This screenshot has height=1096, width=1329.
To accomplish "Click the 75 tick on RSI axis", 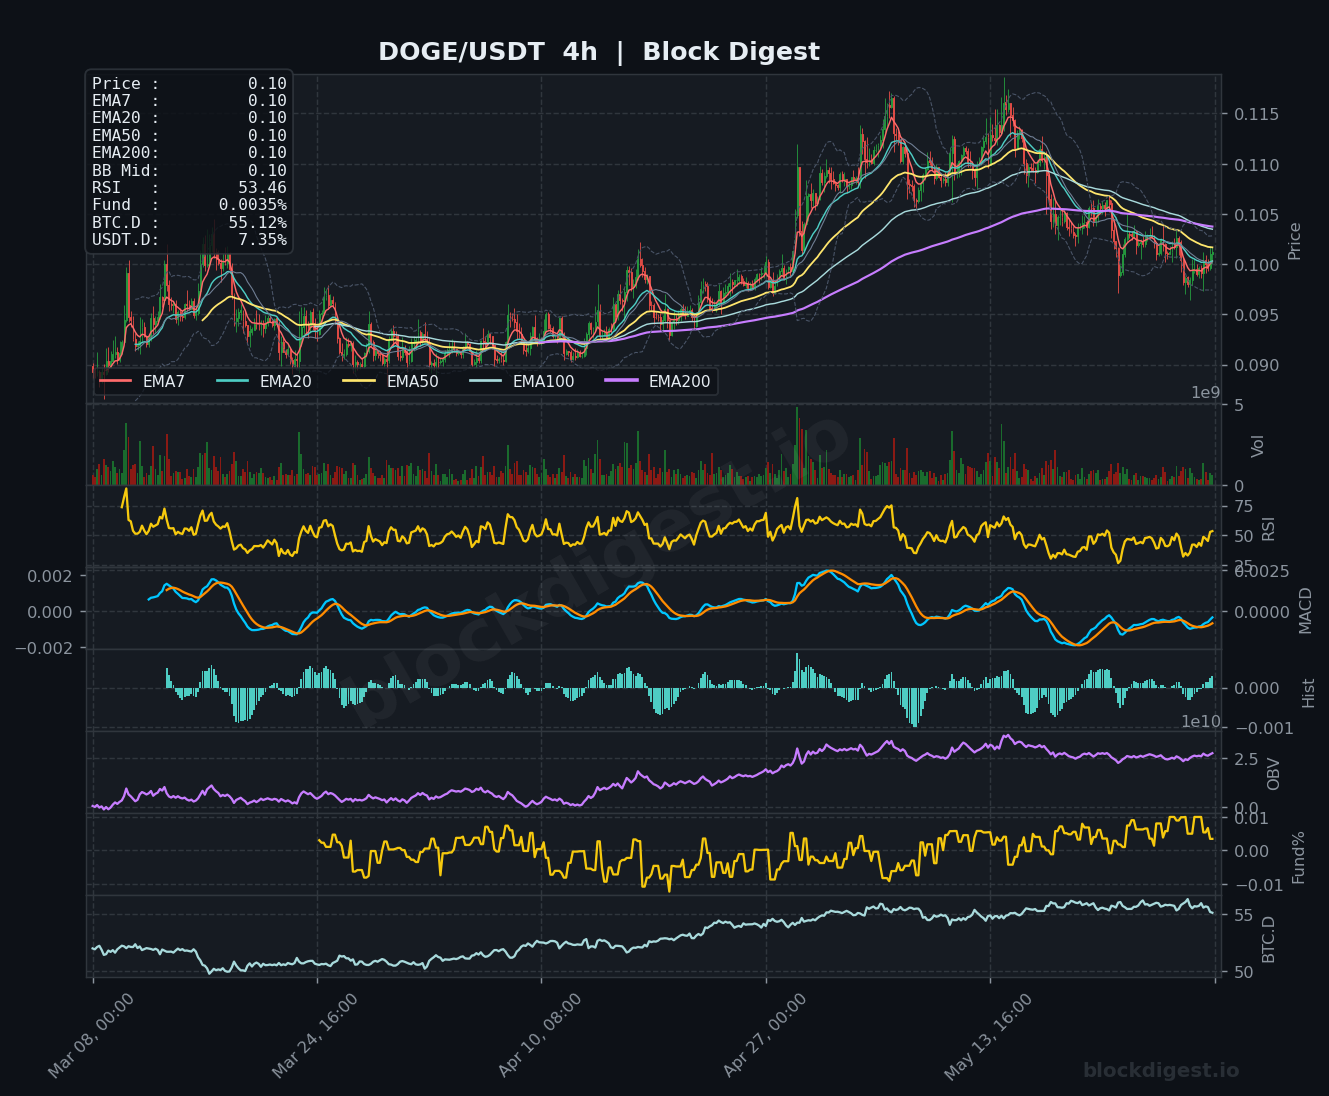I will click(1243, 507).
